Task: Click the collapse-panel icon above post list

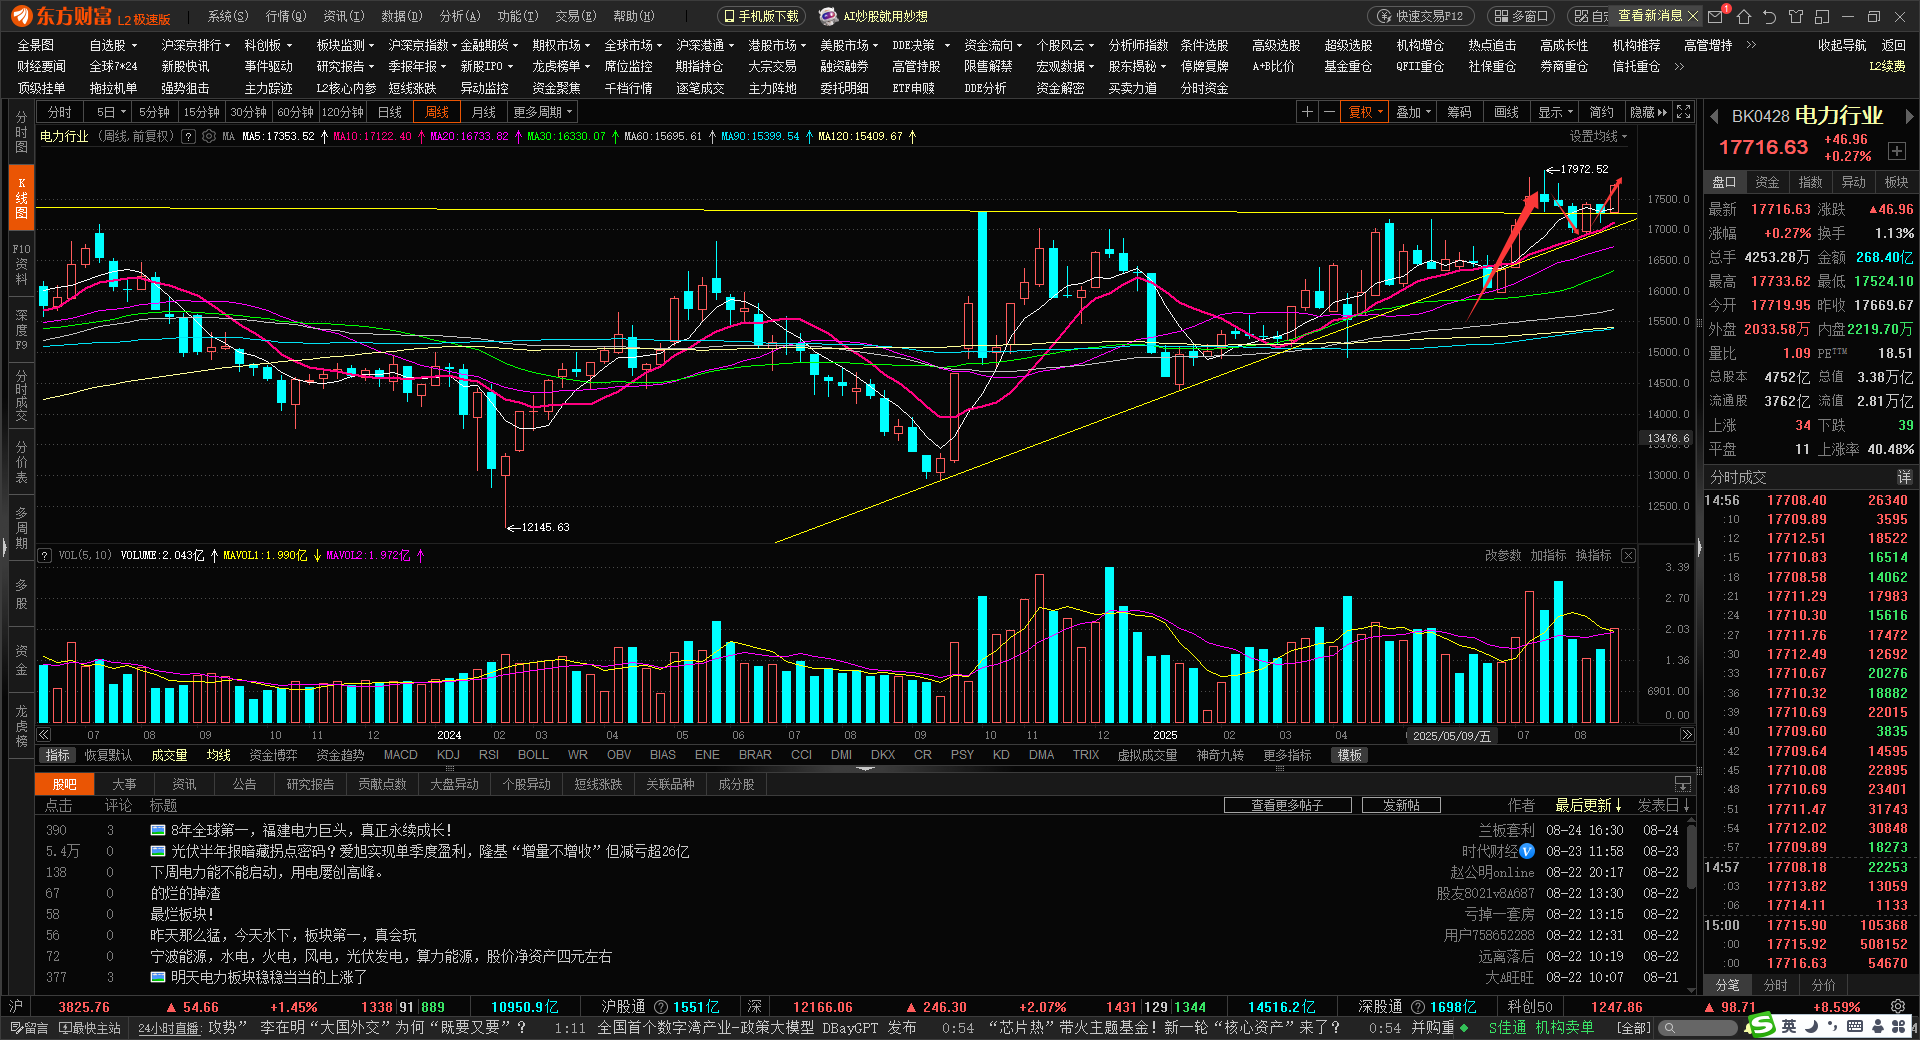Action: 1683,784
